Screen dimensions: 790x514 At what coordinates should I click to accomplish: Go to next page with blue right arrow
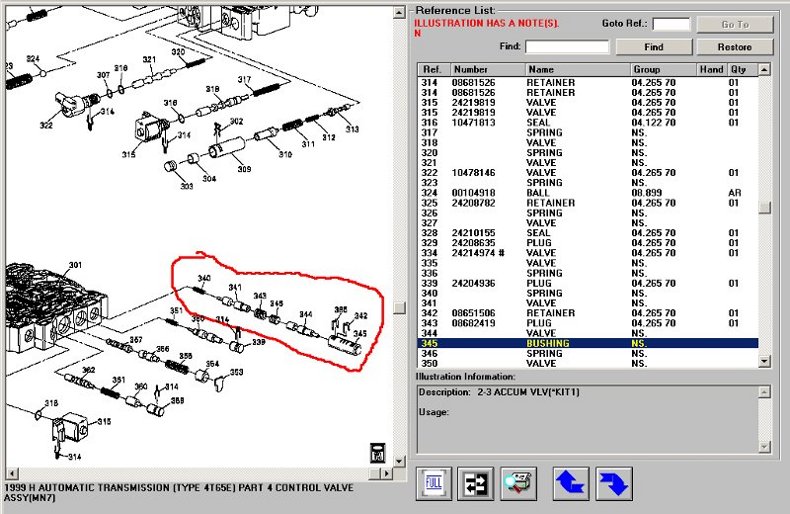[613, 483]
